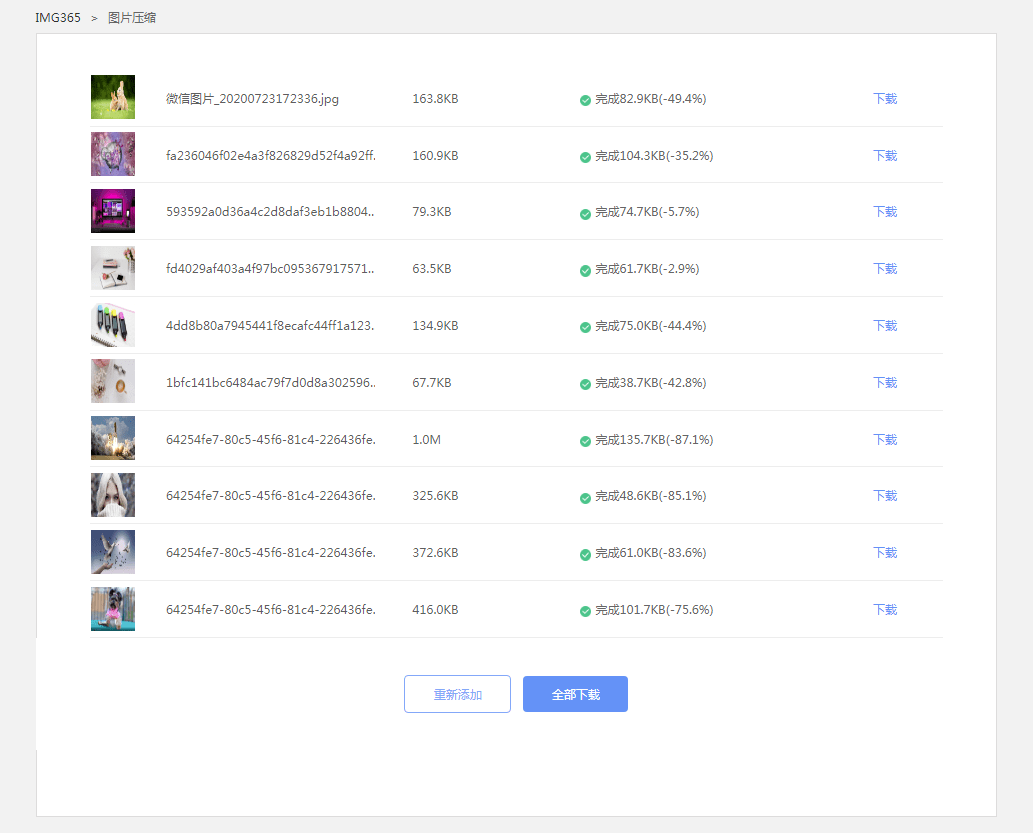Click completion checkmark next to 完成74.7KB
This screenshot has width=1033, height=833.
[585, 213]
